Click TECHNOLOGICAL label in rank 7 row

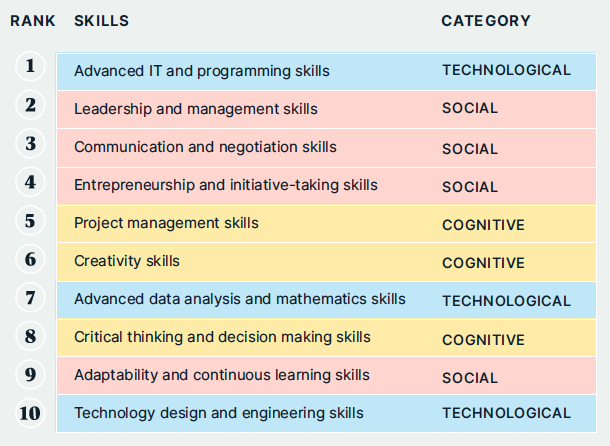pos(506,301)
